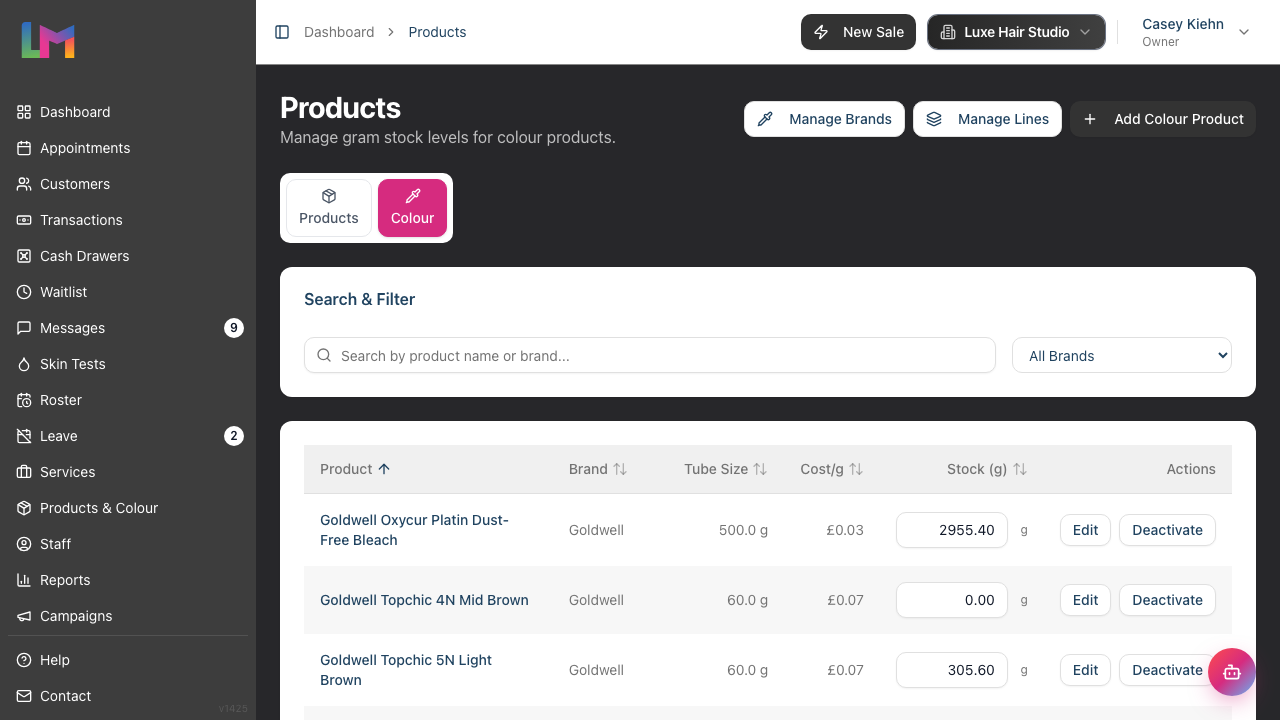
Task: Click the Roster calendar-clock icon
Action: coord(24,400)
